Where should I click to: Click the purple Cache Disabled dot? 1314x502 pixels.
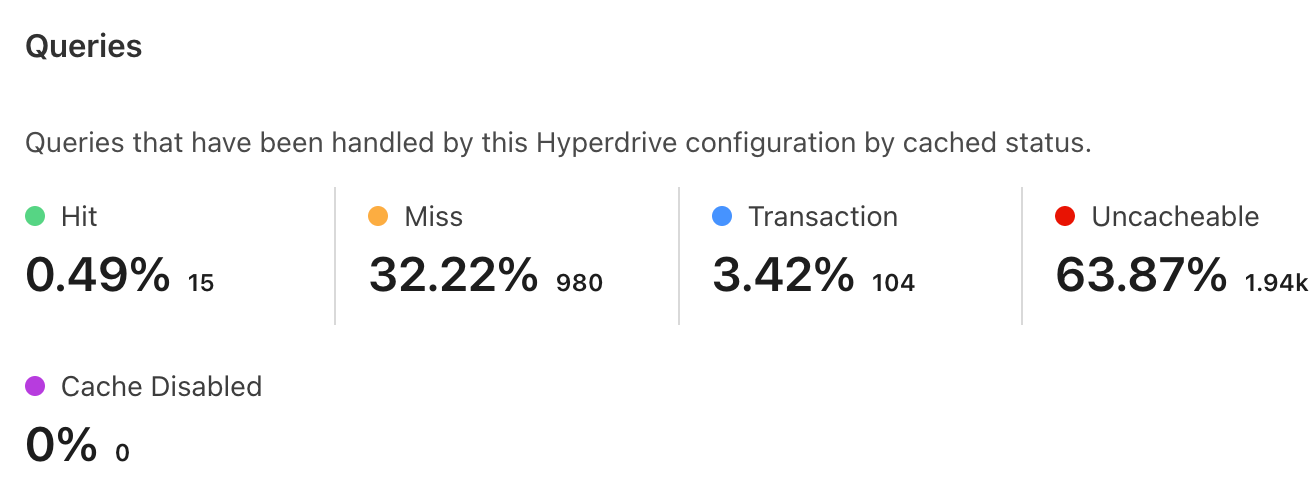35,387
